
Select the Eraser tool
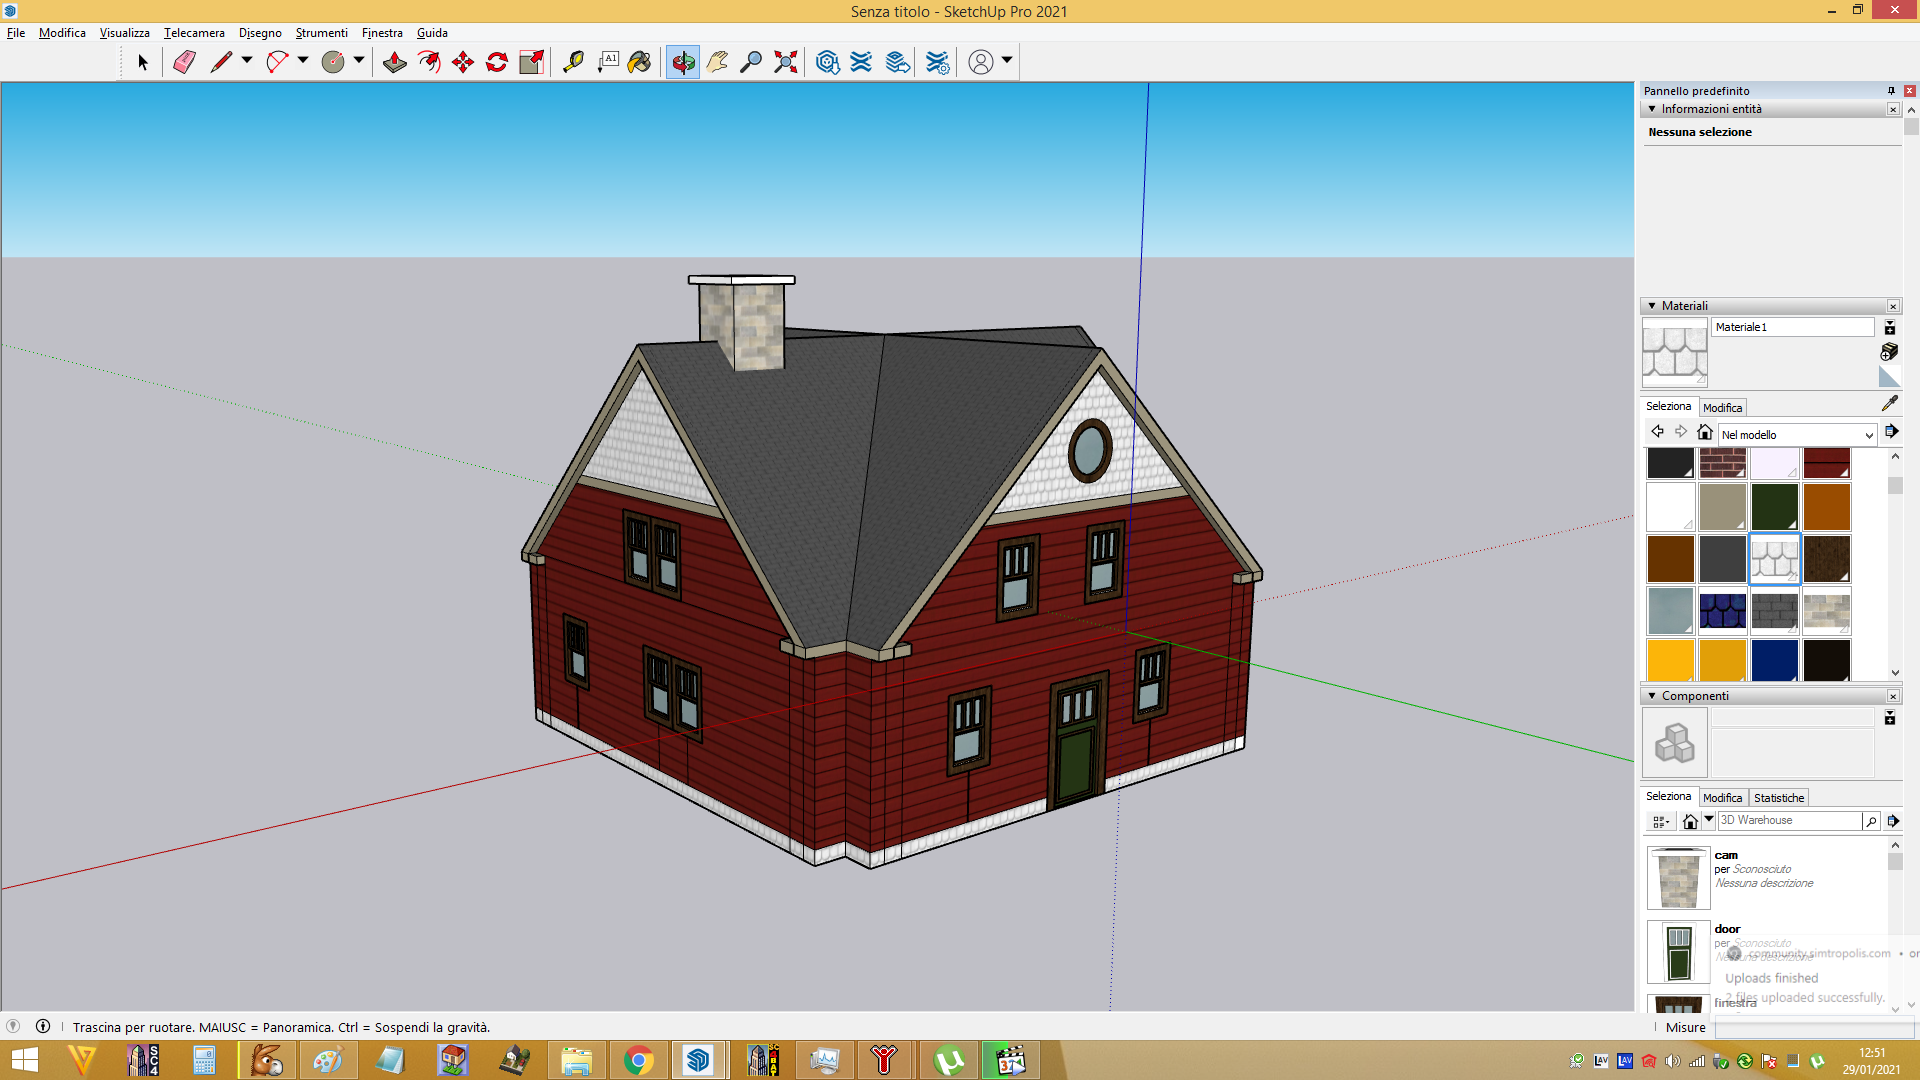click(x=184, y=62)
